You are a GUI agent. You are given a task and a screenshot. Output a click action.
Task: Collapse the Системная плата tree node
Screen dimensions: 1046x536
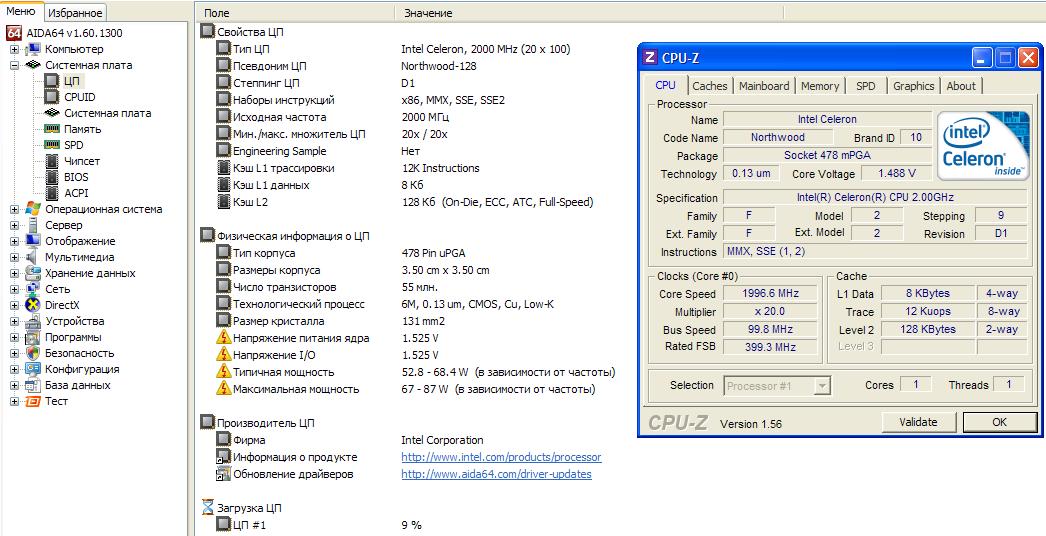(15, 65)
